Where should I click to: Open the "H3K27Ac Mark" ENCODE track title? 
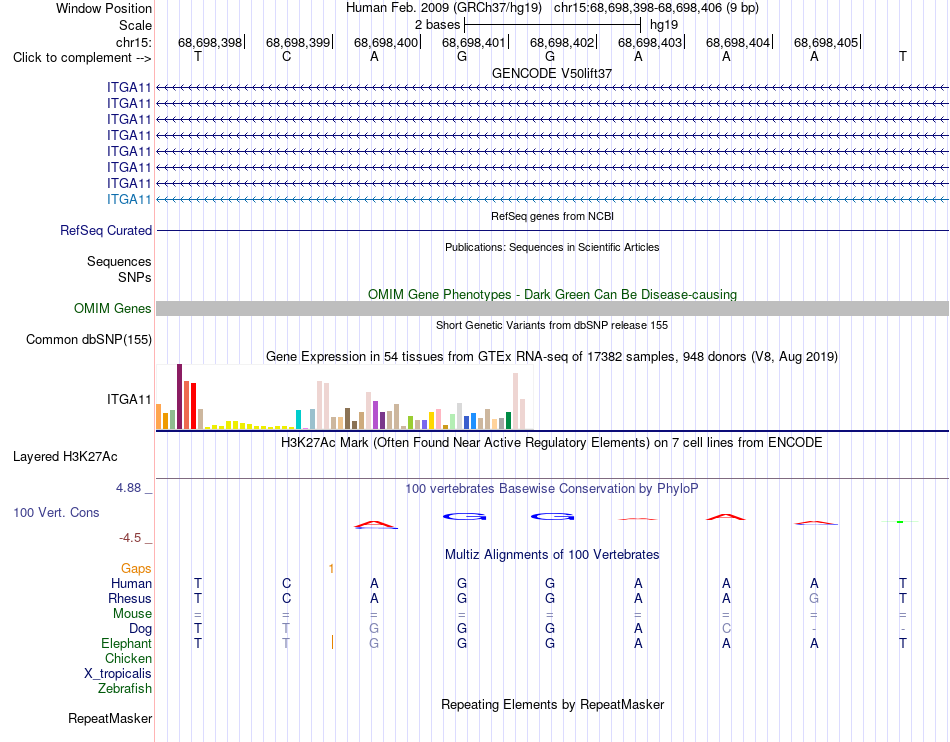point(552,443)
